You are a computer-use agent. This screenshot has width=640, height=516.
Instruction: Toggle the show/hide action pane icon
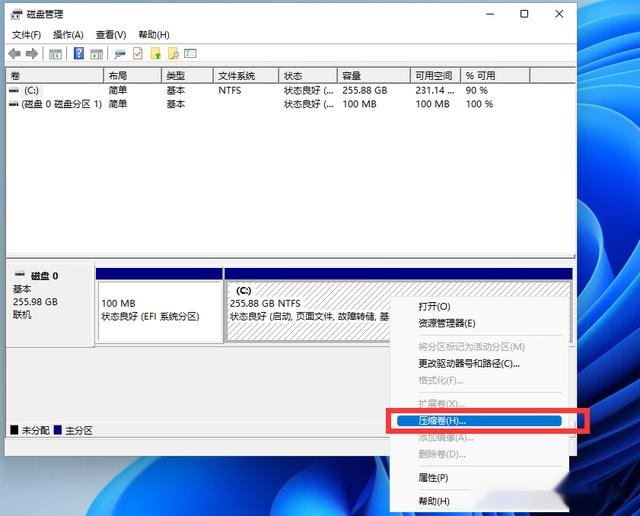pyautogui.click(x=96, y=53)
